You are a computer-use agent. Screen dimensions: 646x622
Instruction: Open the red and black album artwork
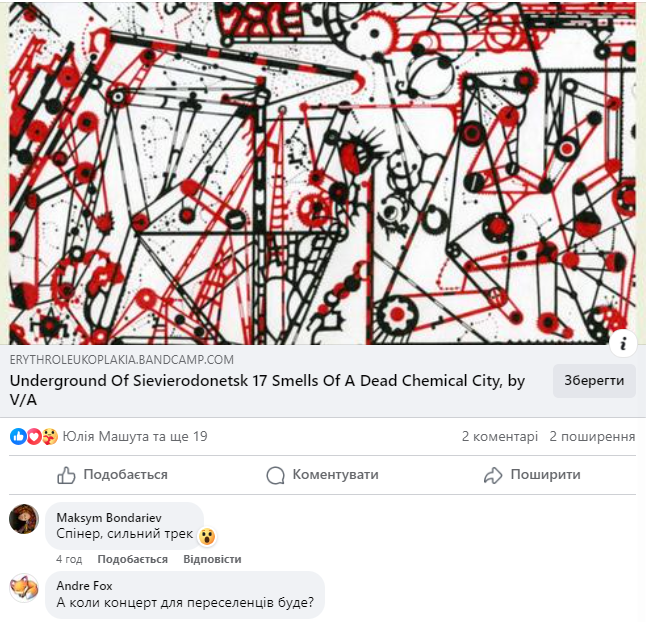322,173
